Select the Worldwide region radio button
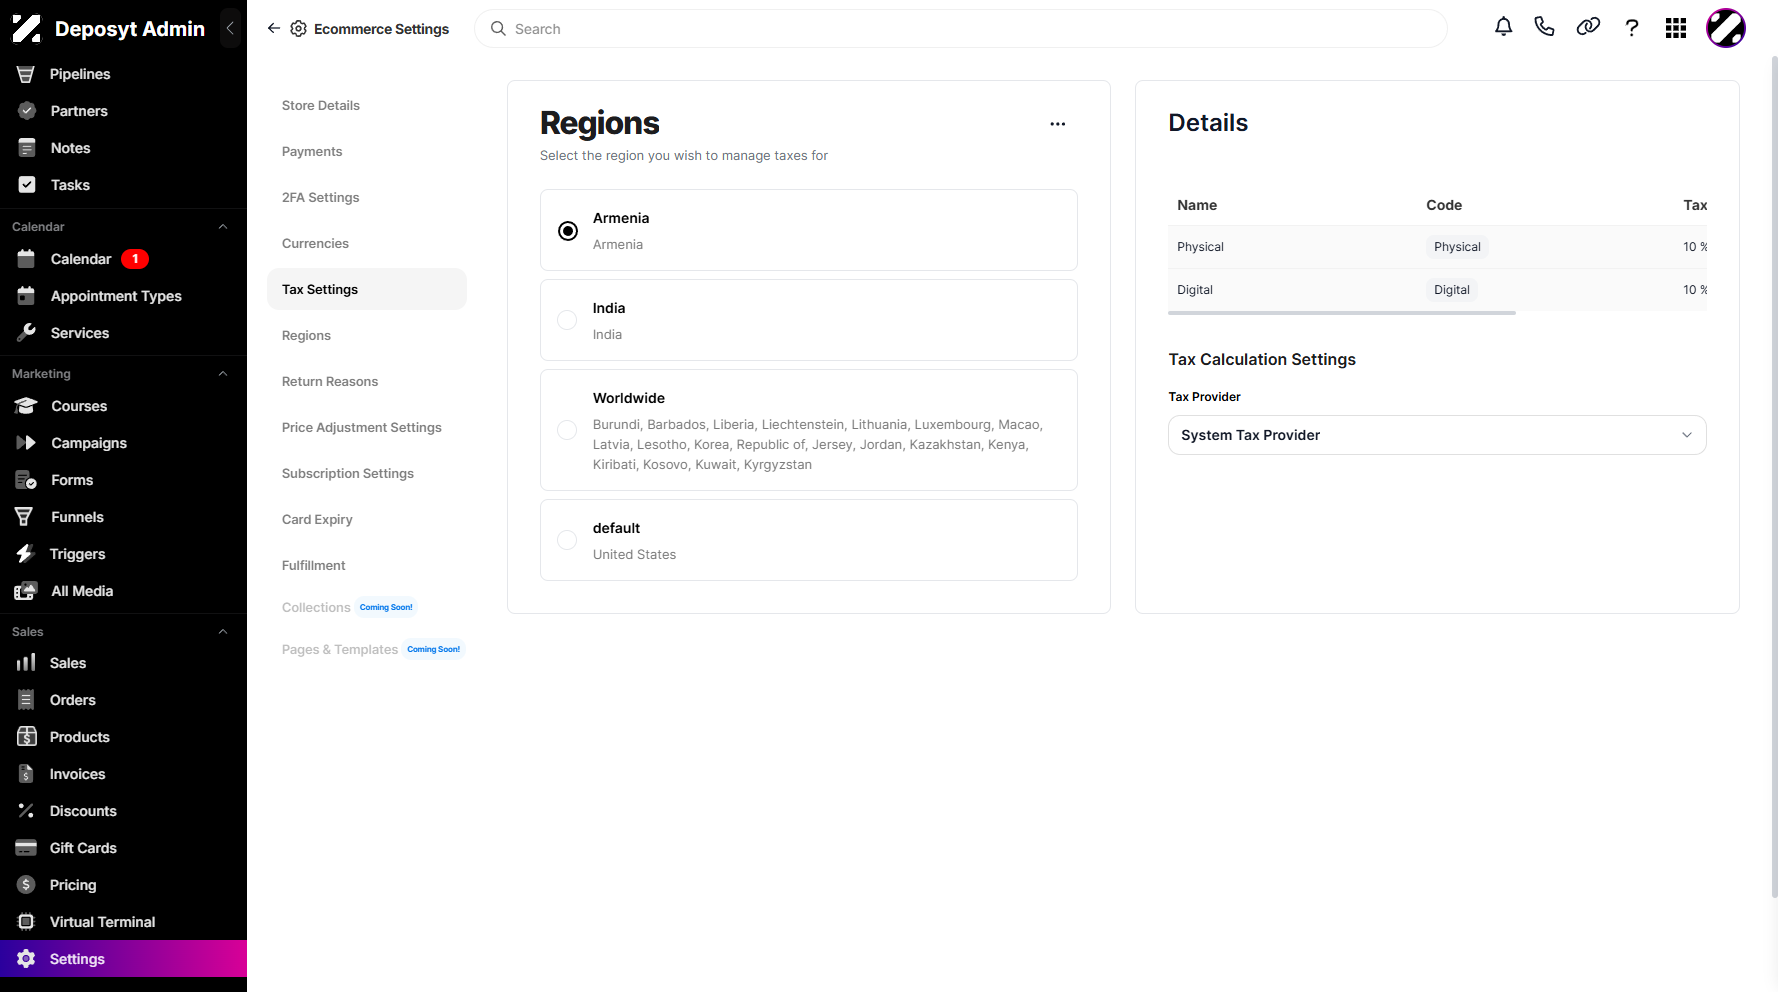1778x992 pixels. [x=567, y=430]
